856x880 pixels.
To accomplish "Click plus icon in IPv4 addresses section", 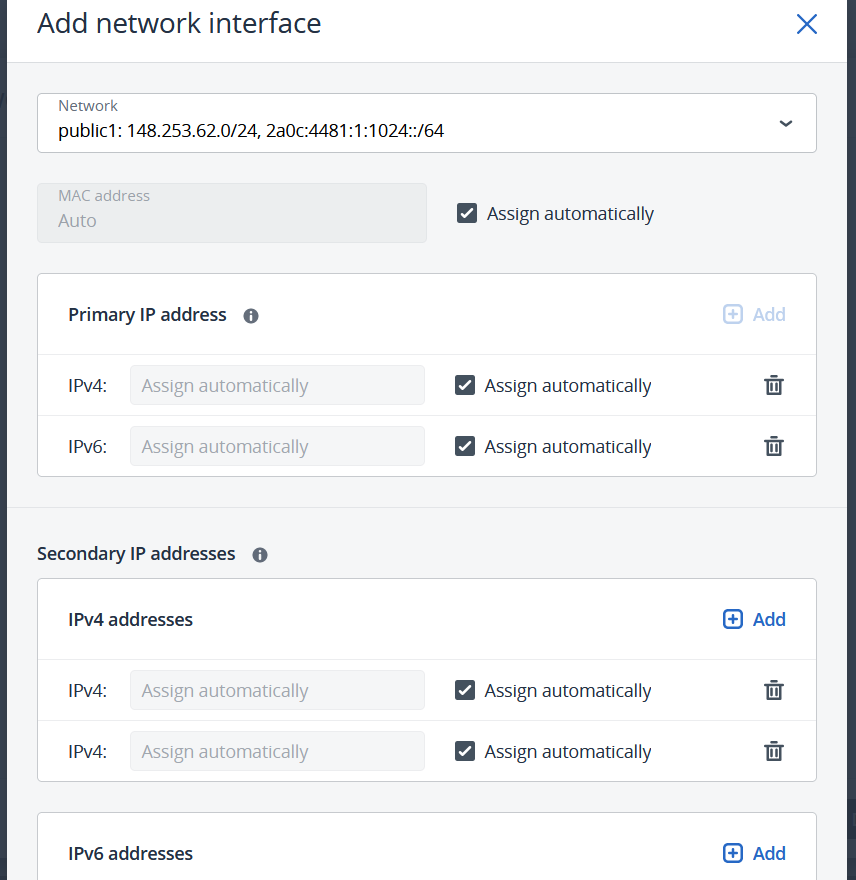I will (x=733, y=620).
